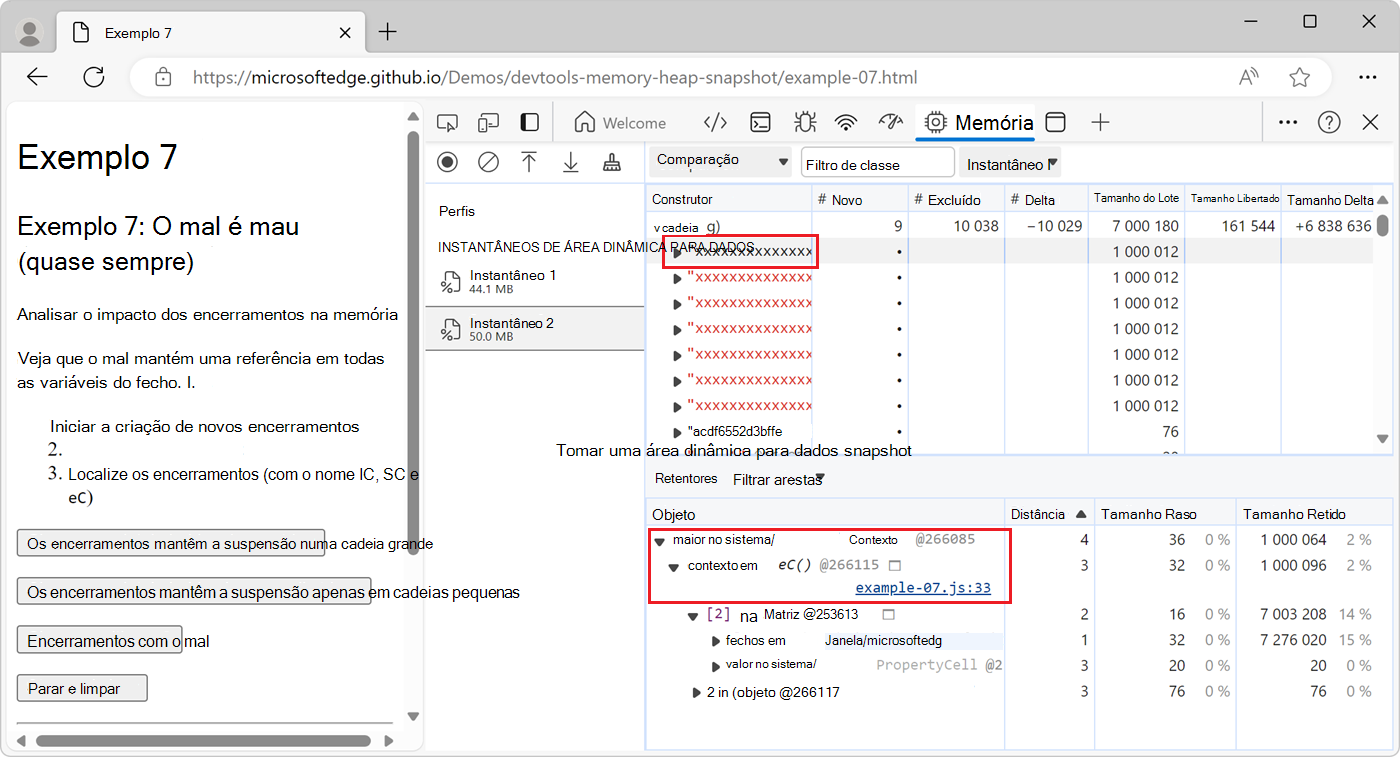Open the example-07.js:33 source link
Image resolution: width=1400 pixels, height=757 pixels.
(x=922, y=588)
